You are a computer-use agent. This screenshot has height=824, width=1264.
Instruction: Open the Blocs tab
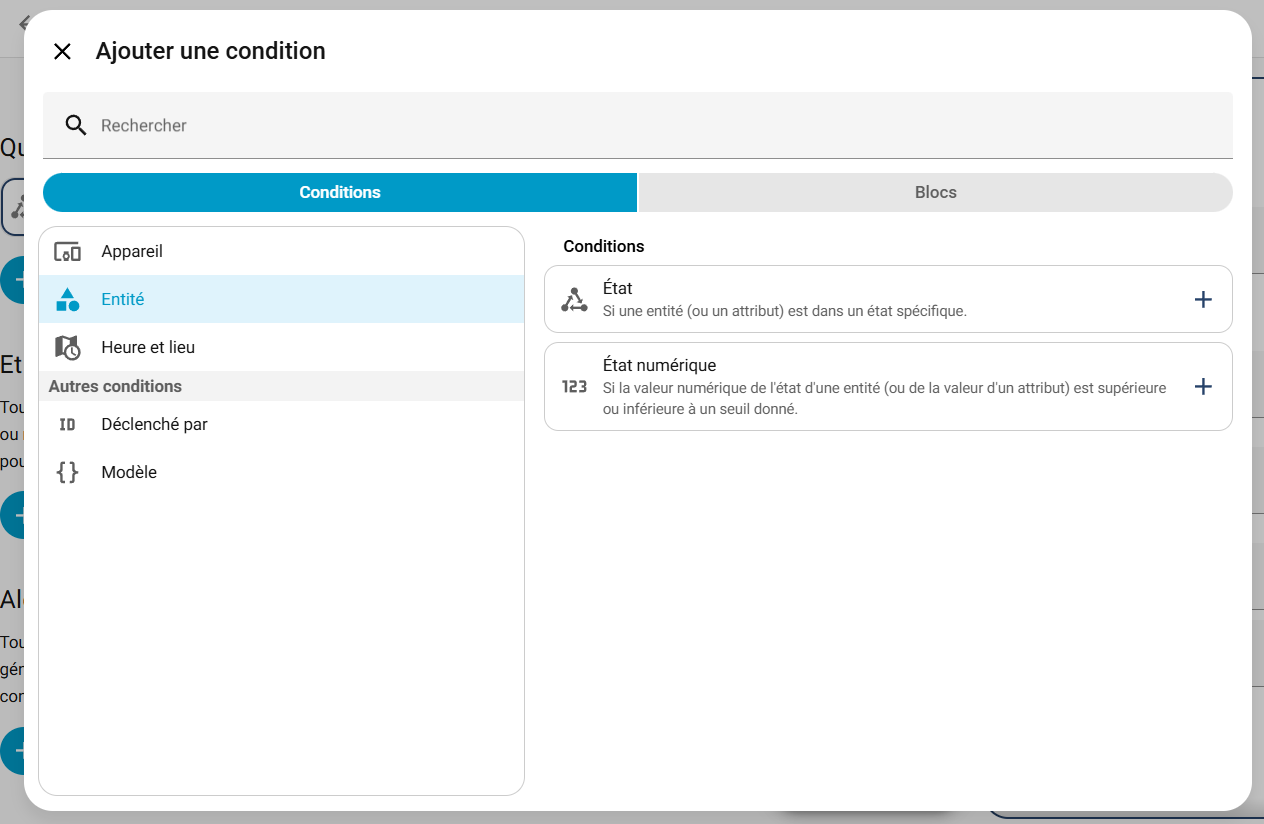pos(935,192)
